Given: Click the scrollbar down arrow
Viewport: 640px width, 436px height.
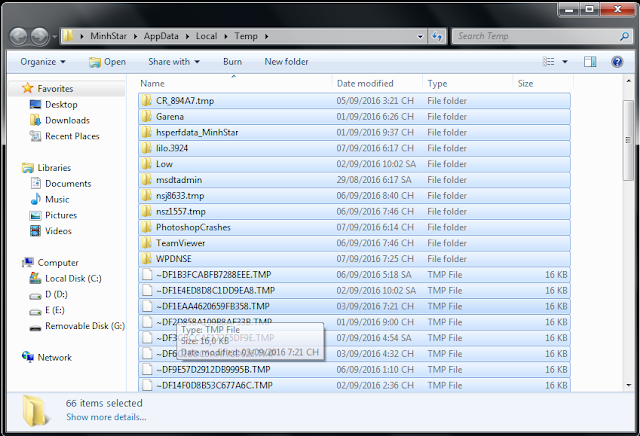Looking at the screenshot, I should coord(628,385).
